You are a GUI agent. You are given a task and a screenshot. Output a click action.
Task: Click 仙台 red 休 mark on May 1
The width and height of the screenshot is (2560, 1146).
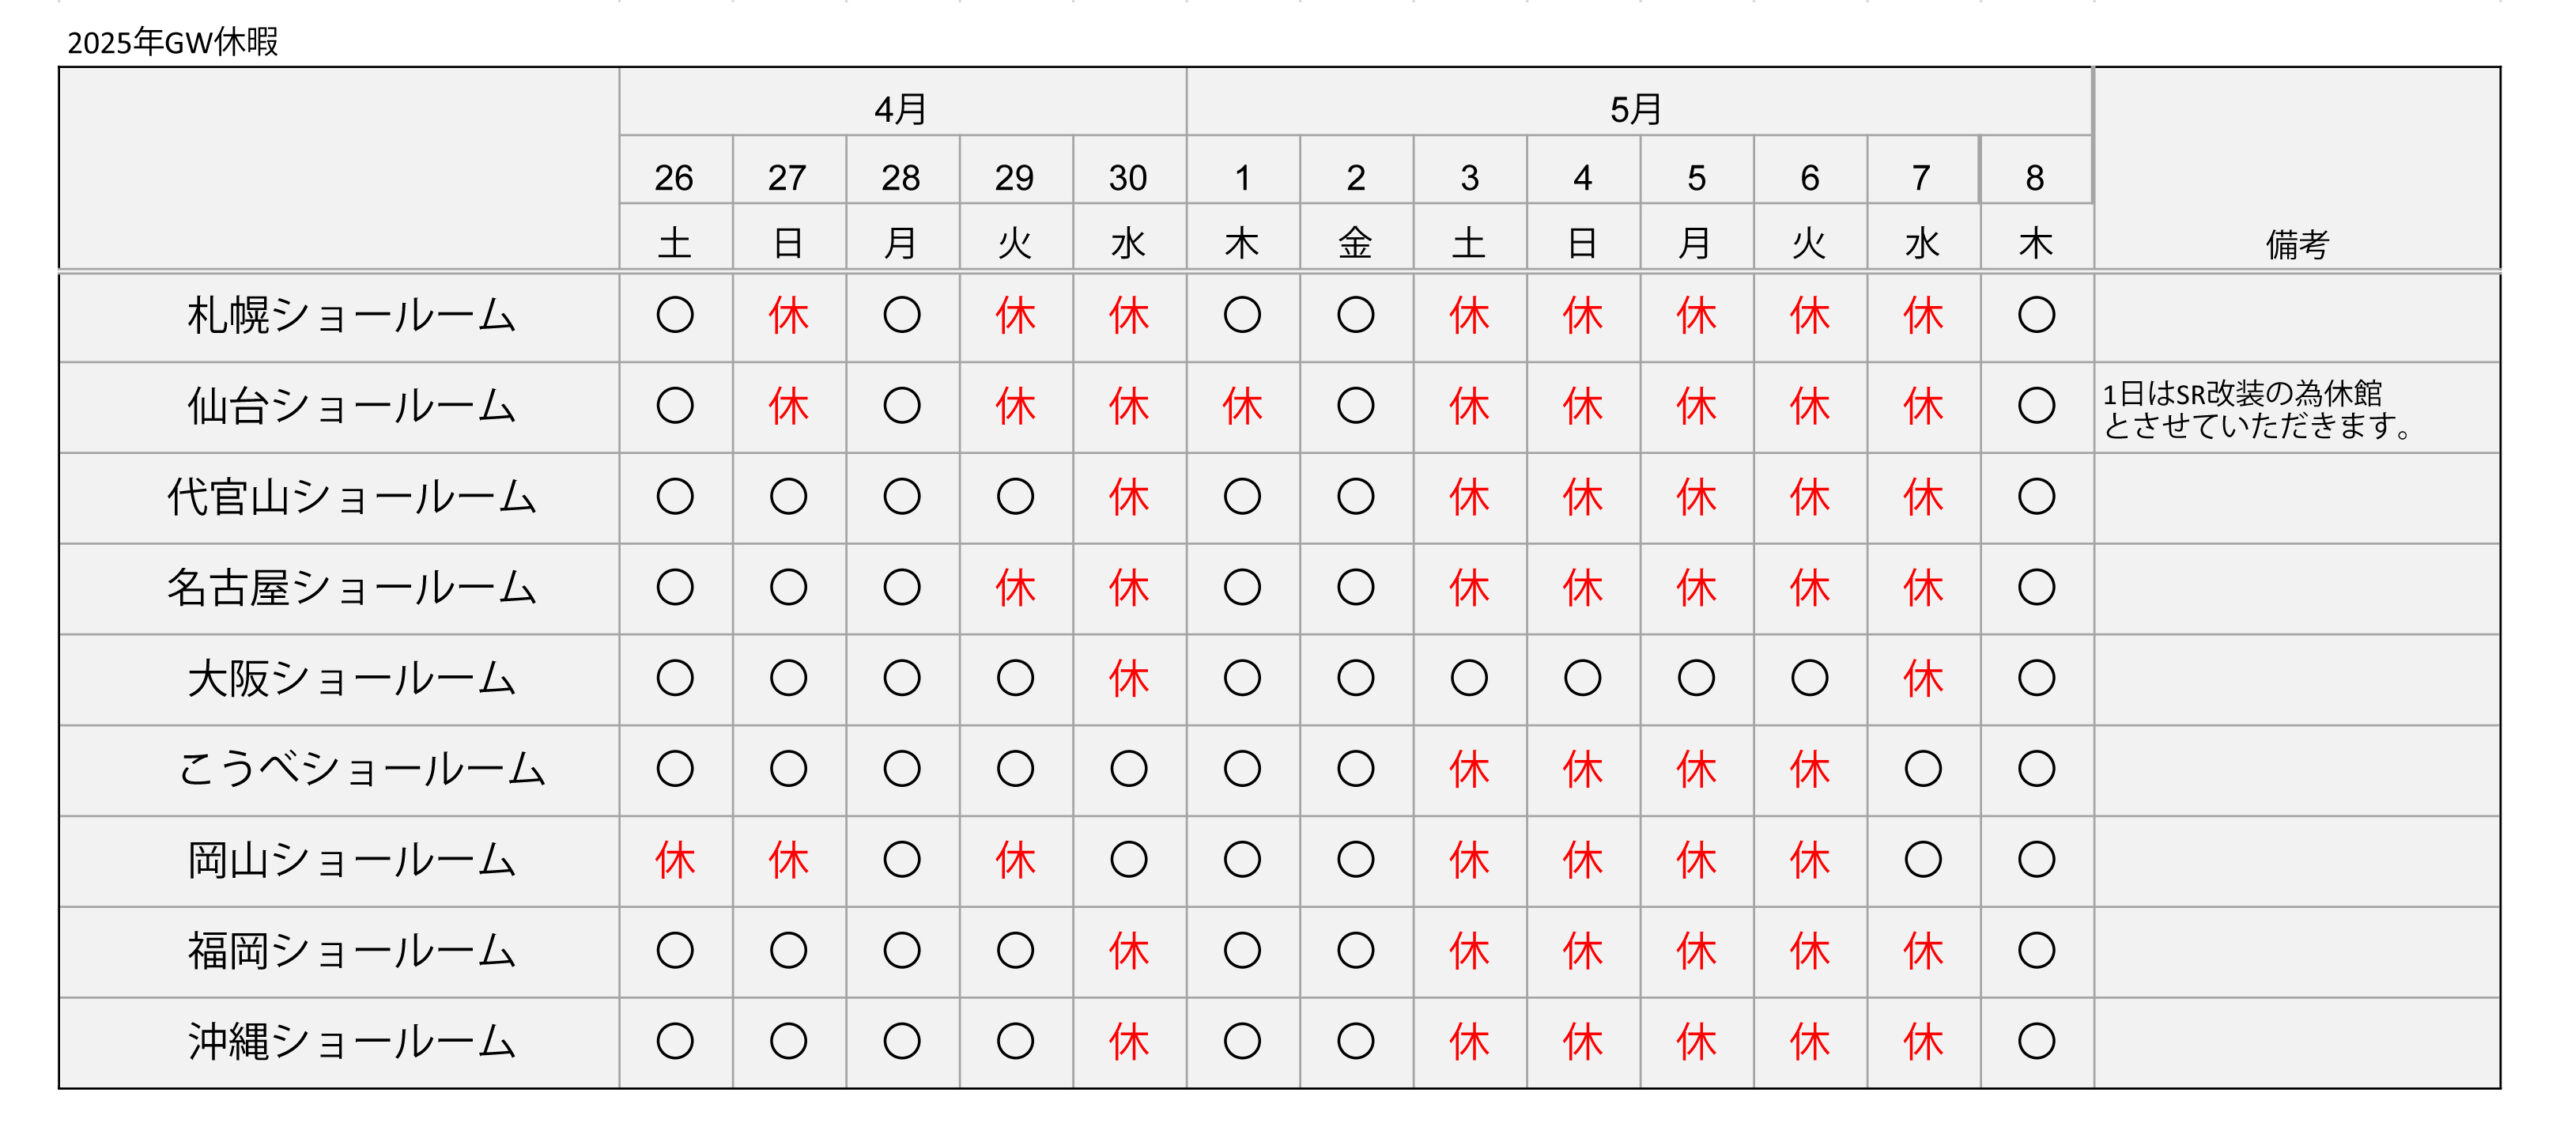pyautogui.click(x=1242, y=406)
